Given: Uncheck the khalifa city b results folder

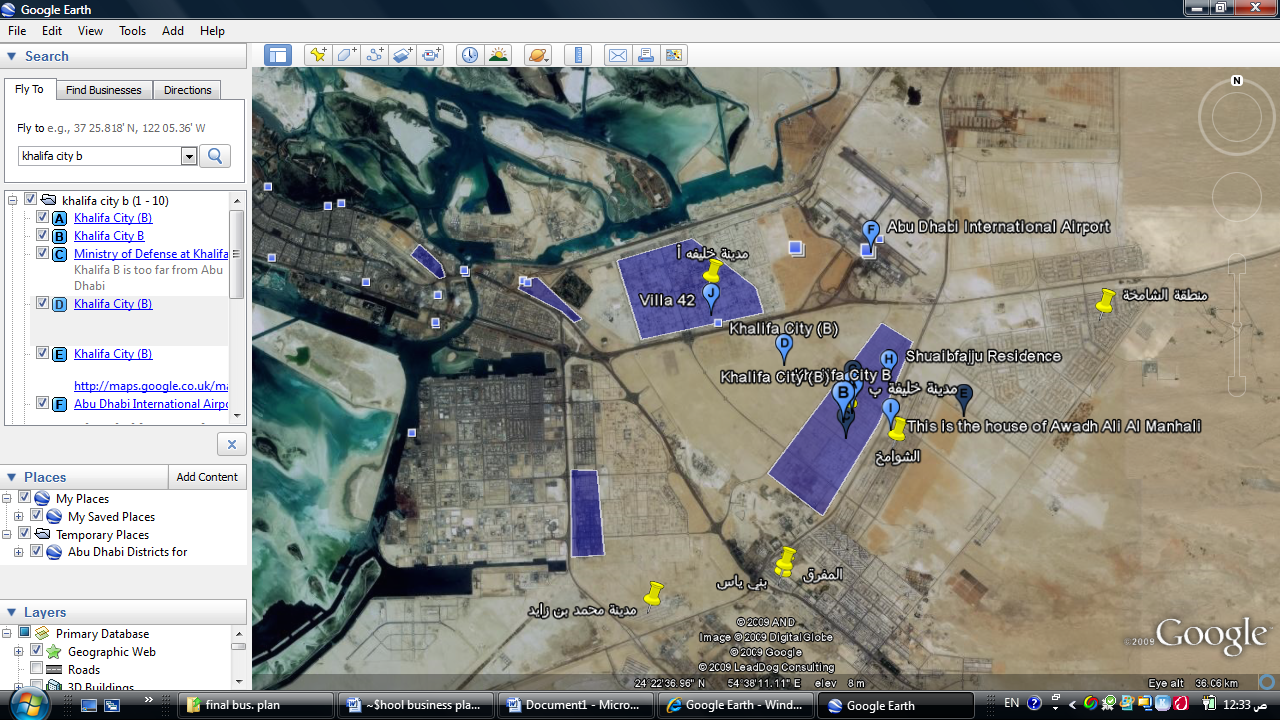Looking at the screenshot, I should click(31, 200).
